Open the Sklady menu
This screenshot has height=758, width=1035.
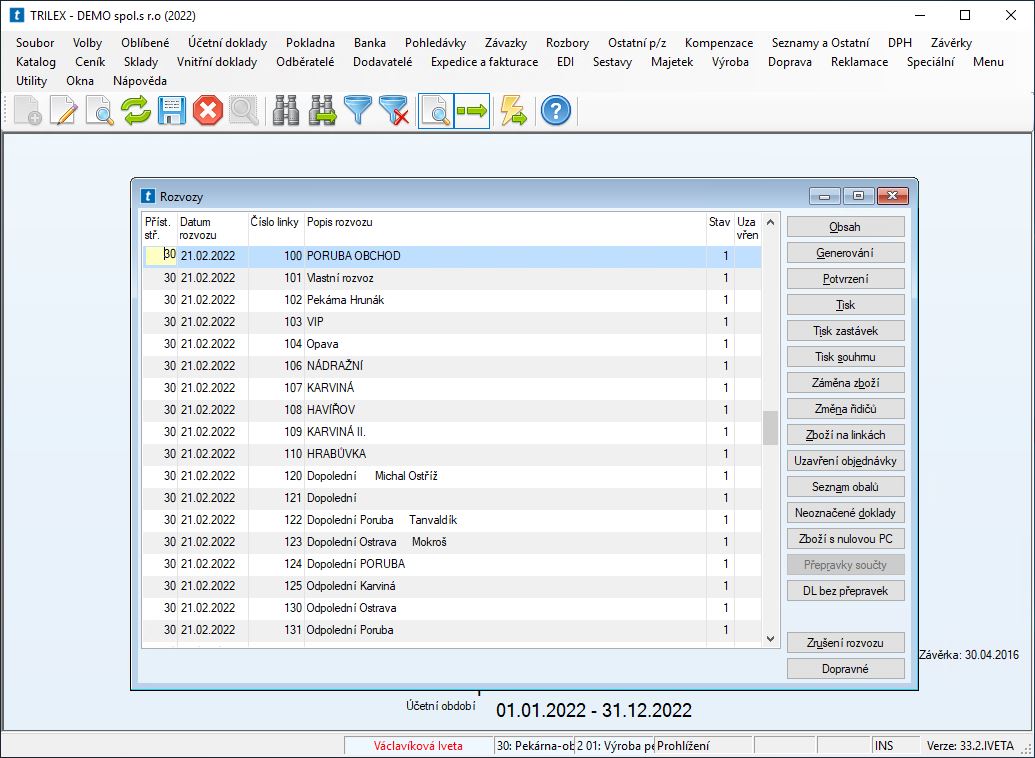coord(141,62)
